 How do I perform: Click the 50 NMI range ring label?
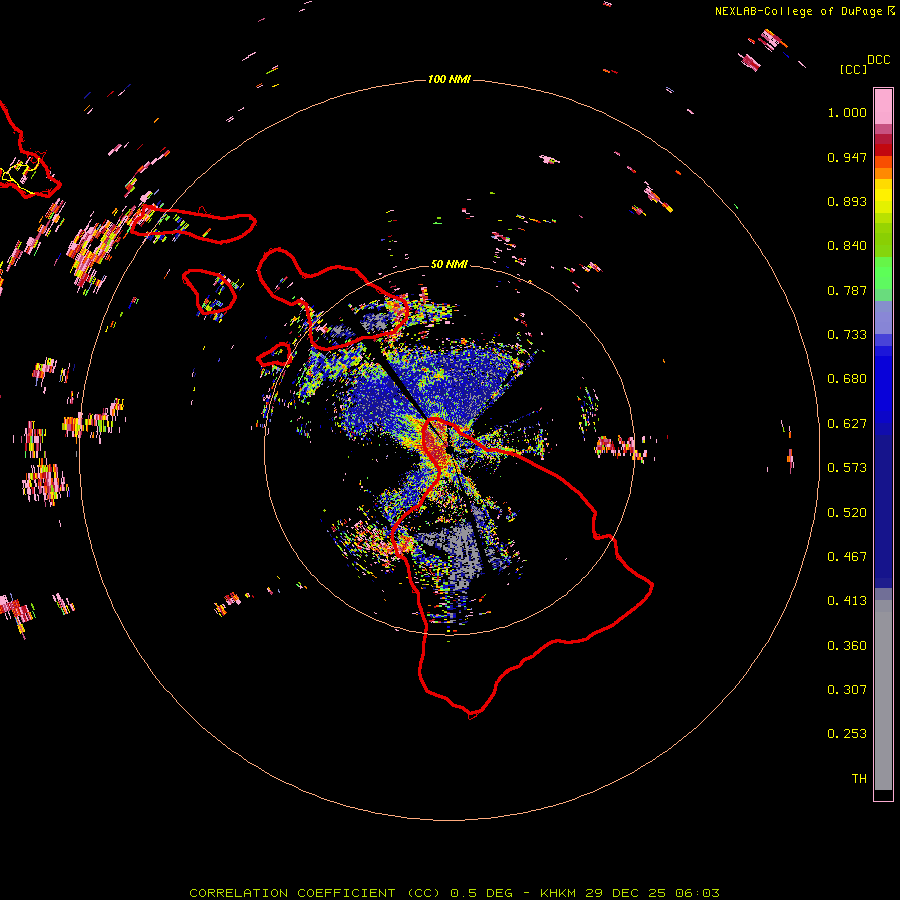[x=449, y=264]
